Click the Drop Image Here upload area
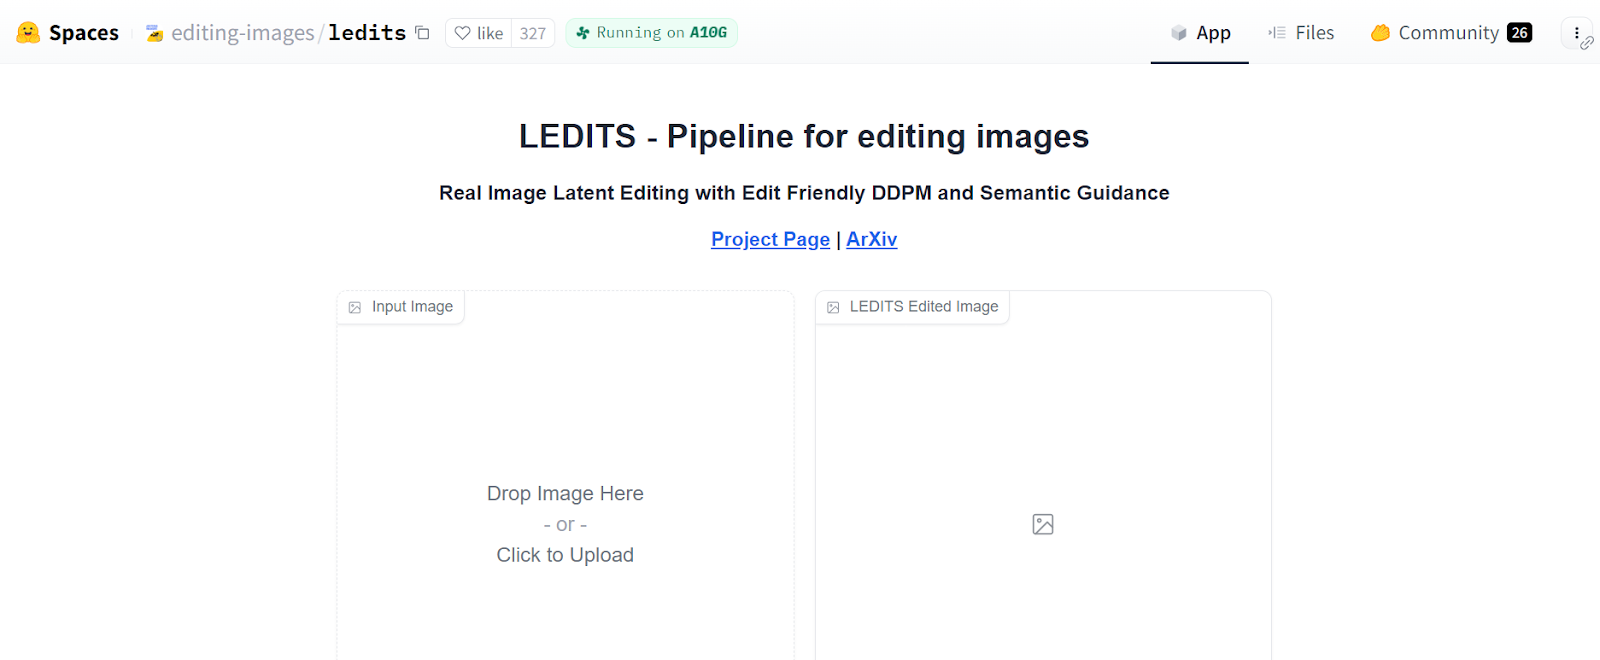 pyautogui.click(x=565, y=523)
